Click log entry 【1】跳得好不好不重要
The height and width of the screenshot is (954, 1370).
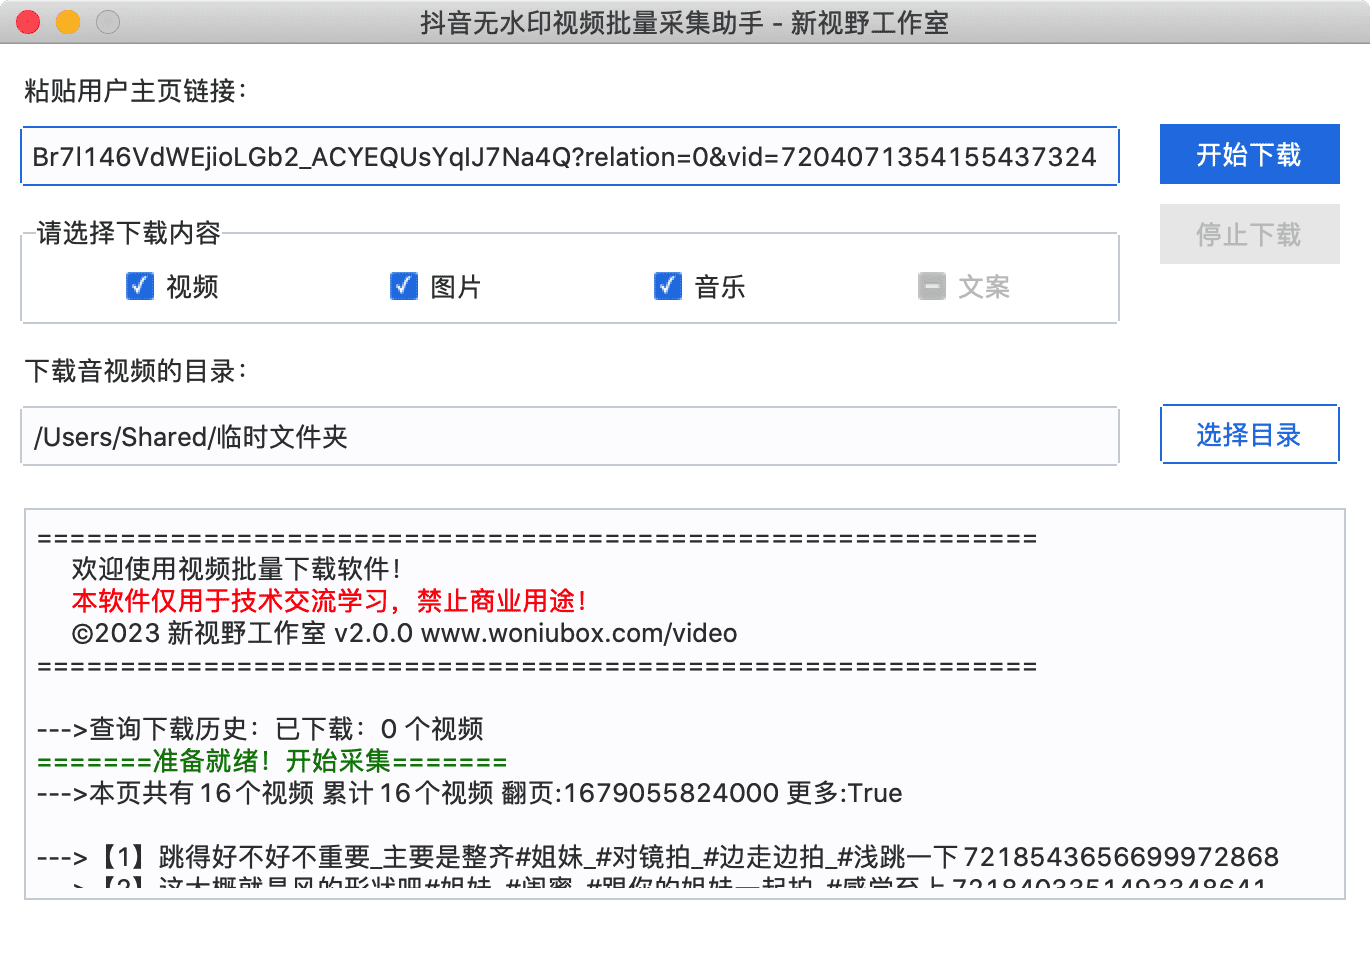(658, 857)
